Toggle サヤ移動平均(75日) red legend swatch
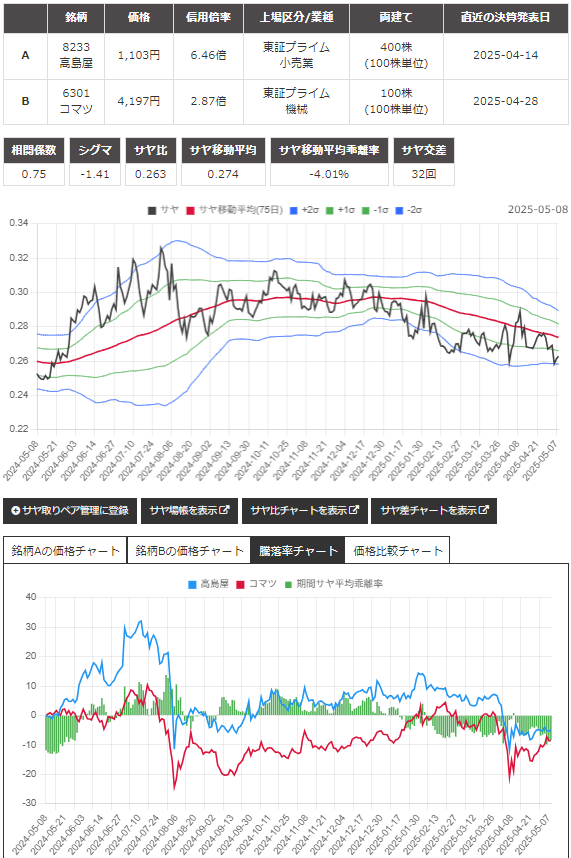Image resolution: width=571 pixels, height=858 pixels. click(x=190, y=210)
